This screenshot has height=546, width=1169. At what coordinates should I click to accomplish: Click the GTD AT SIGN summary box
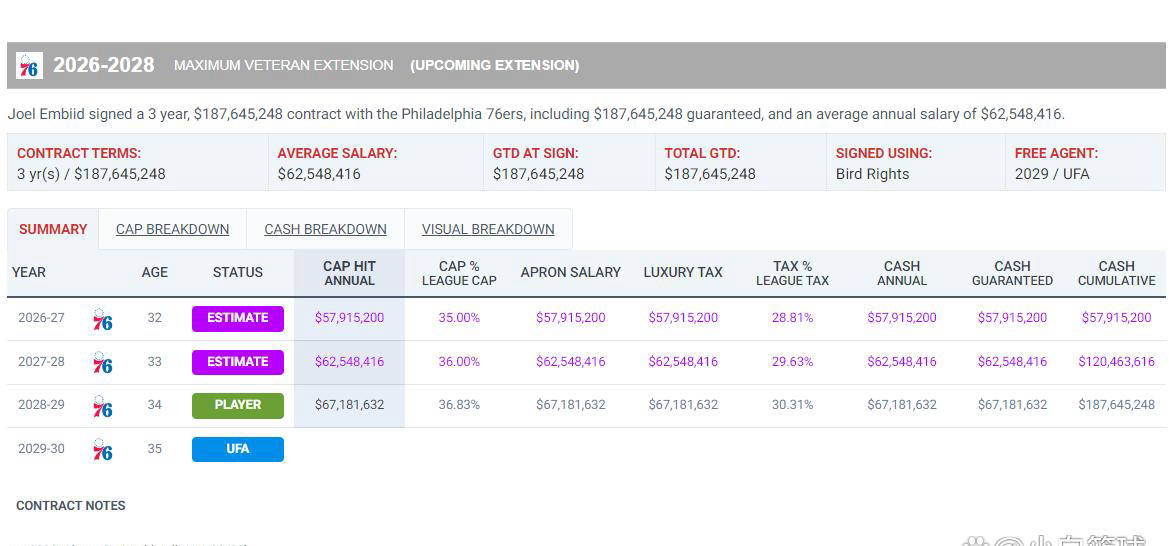click(x=570, y=163)
